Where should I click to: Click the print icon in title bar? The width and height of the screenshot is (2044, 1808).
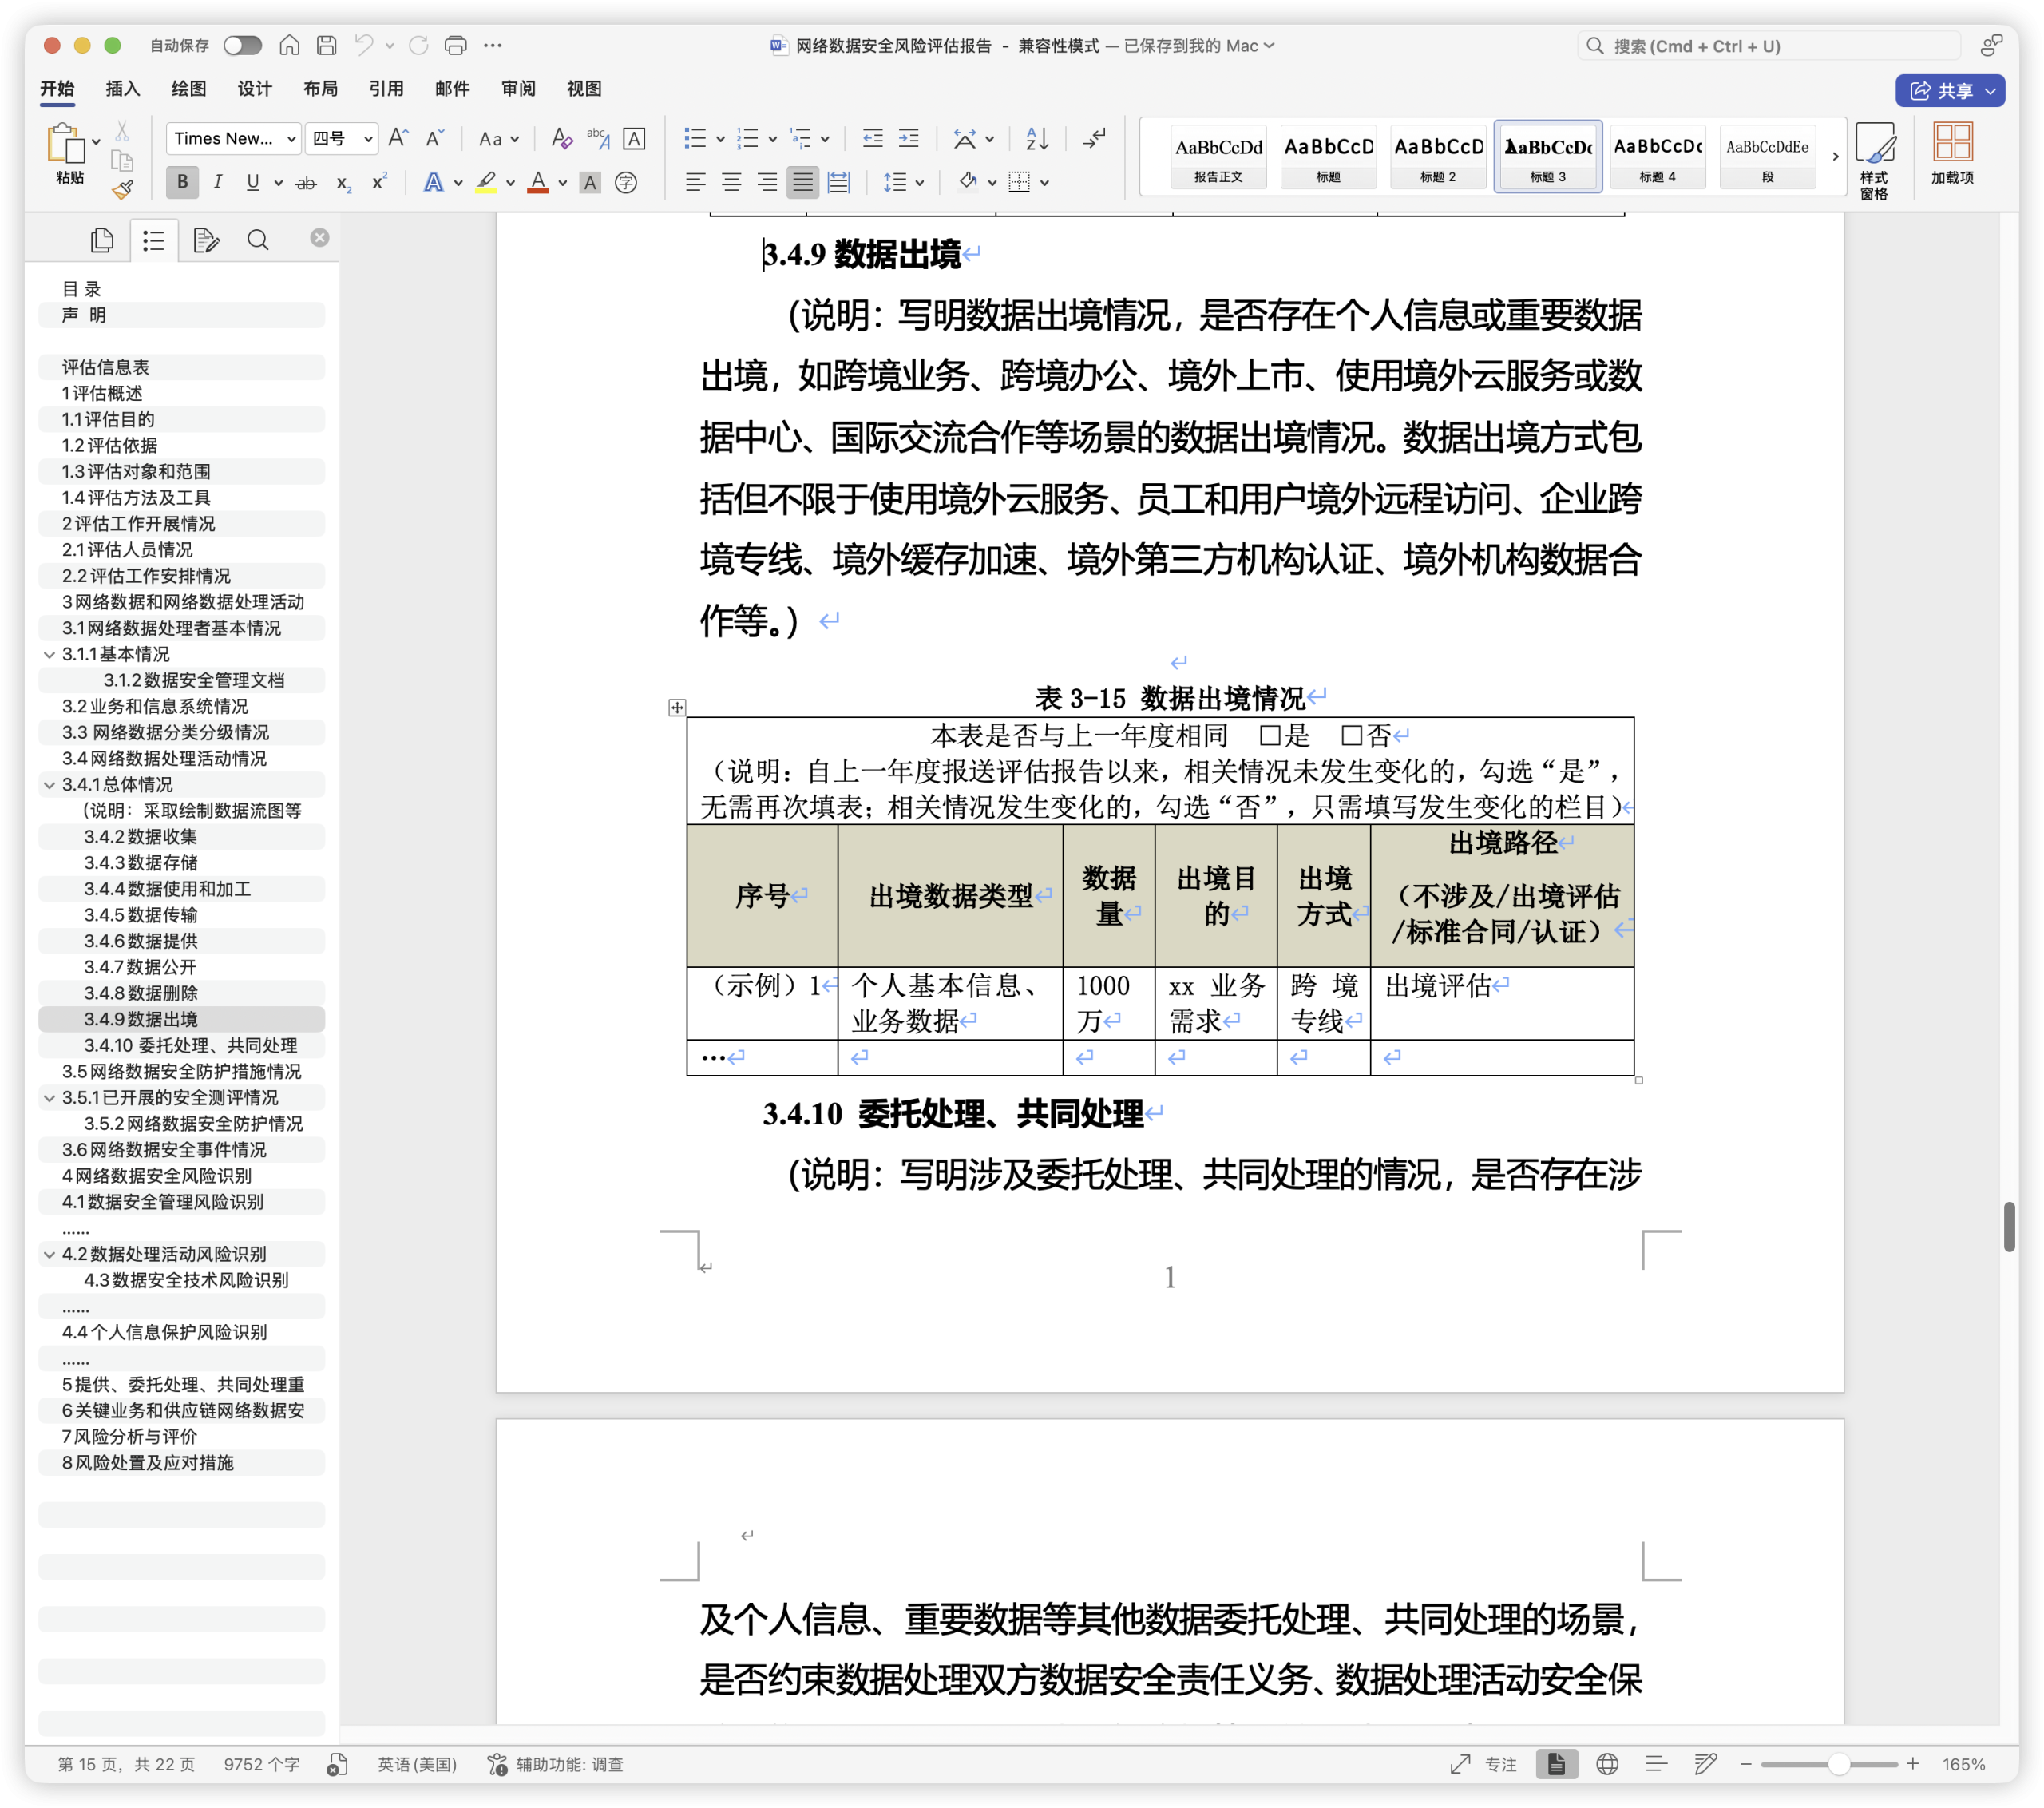tap(456, 45)
